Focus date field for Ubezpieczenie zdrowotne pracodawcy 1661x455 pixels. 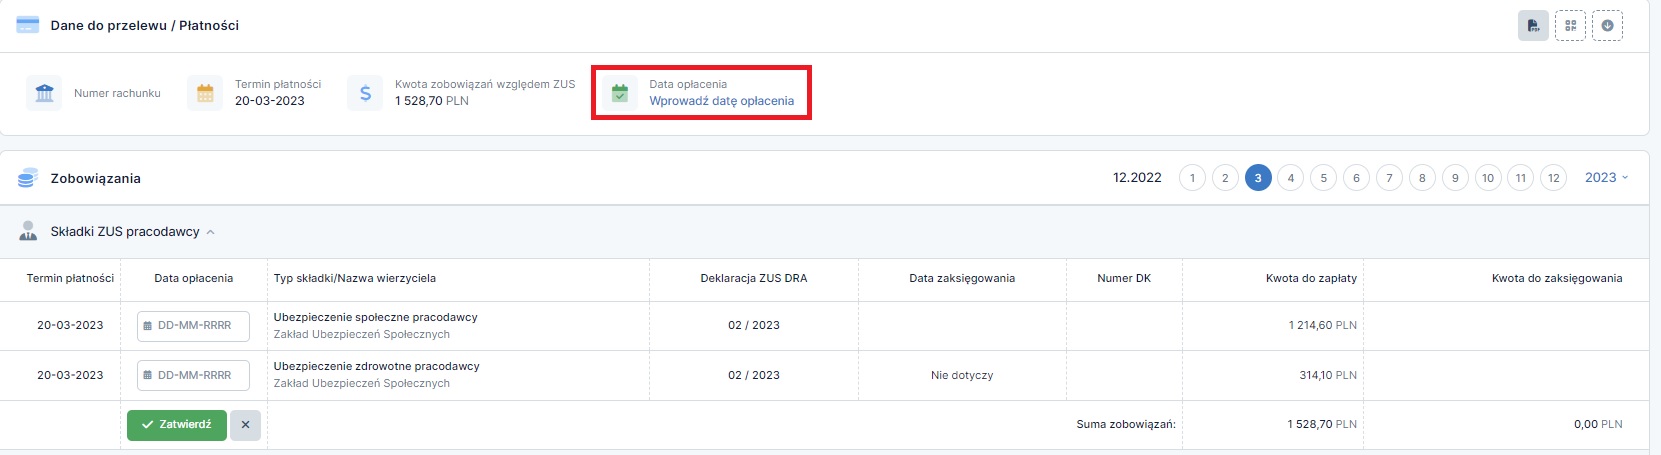[193, 376]
